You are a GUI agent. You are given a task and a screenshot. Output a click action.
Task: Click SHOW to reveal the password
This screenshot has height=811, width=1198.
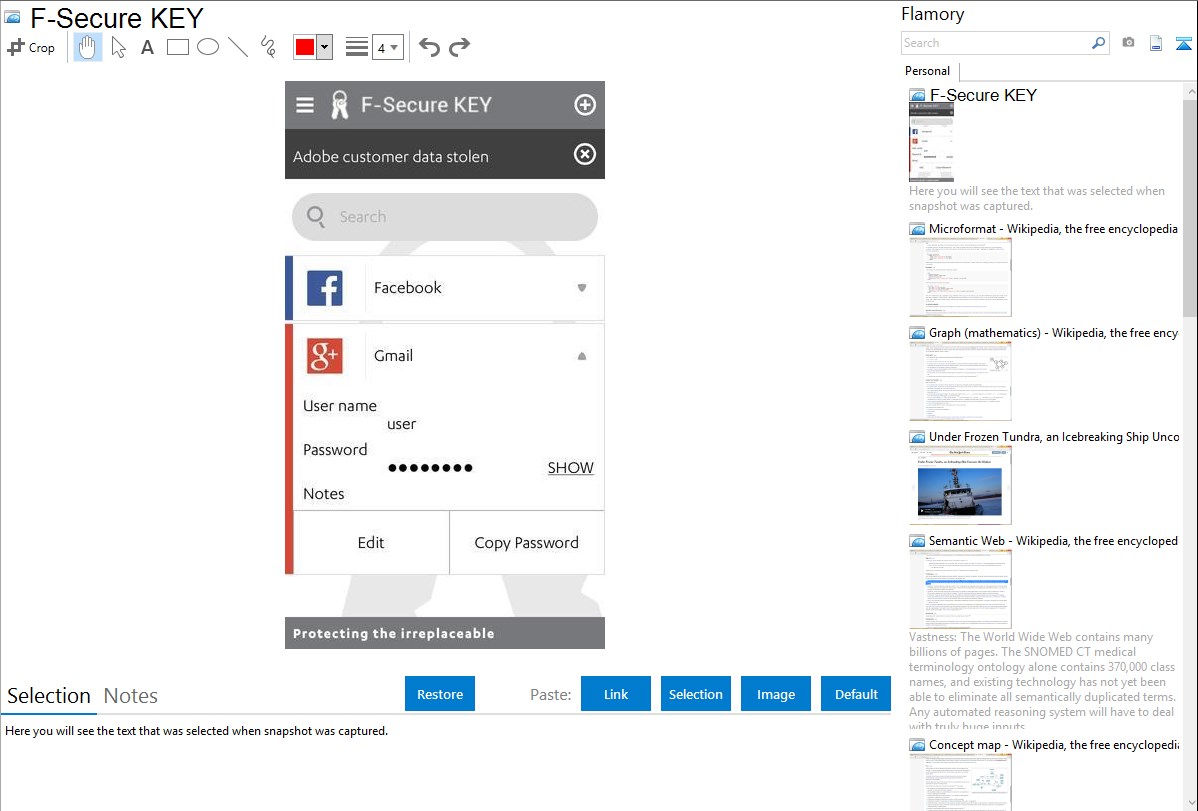pos(570,468)
